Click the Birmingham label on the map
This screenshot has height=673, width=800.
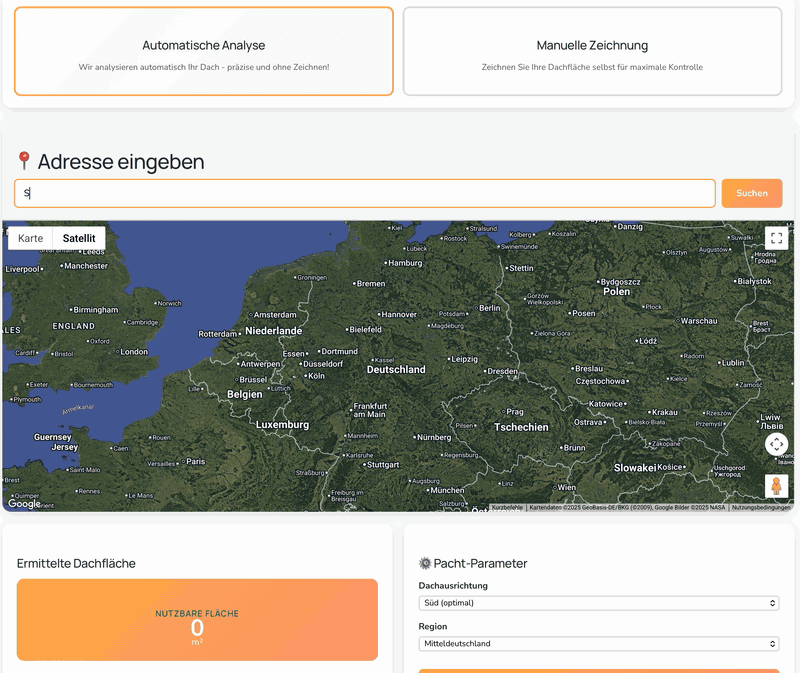pos(95,310)
